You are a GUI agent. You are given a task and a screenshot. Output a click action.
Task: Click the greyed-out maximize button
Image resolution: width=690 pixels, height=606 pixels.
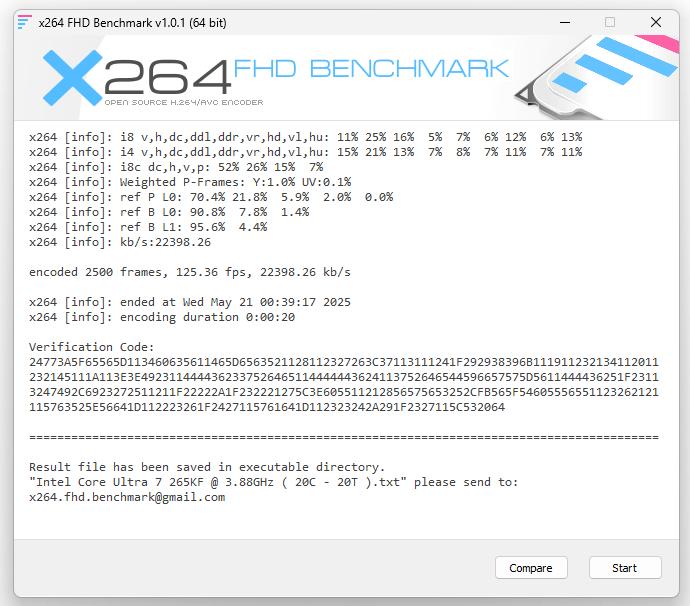tap(610, 22)
